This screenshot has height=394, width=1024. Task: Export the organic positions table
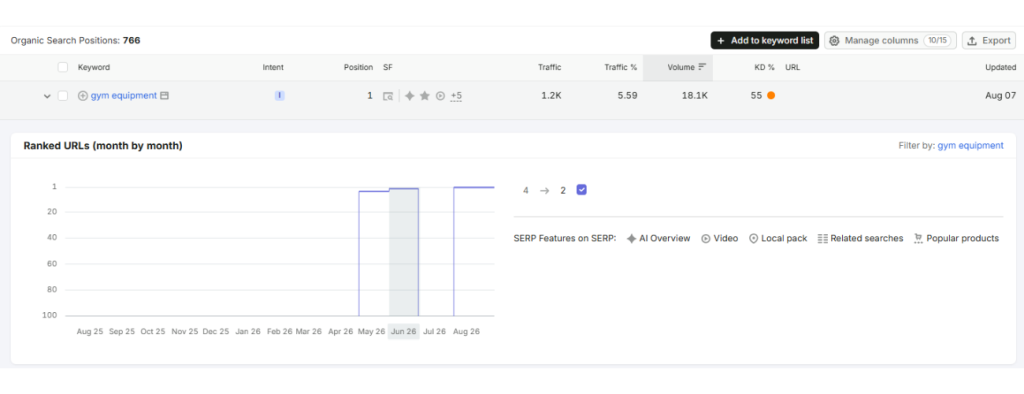click(989, 41)
